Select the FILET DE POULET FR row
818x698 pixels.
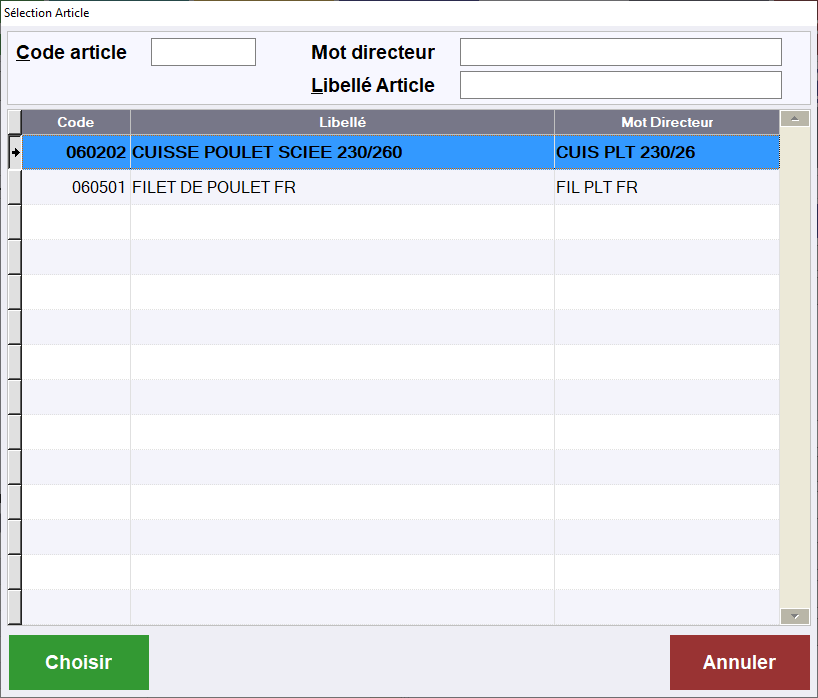pos(342,188)
